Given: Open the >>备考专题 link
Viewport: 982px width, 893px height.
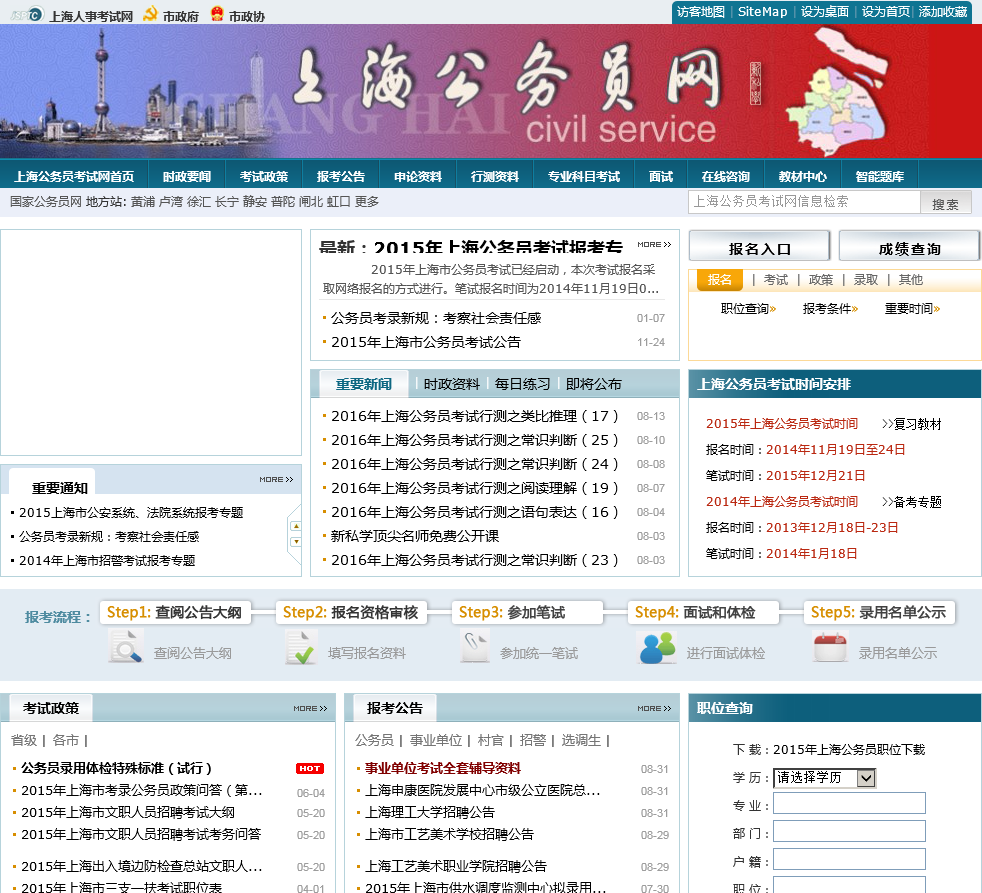Looking at the screenshot, I should (x=911, y=502).
